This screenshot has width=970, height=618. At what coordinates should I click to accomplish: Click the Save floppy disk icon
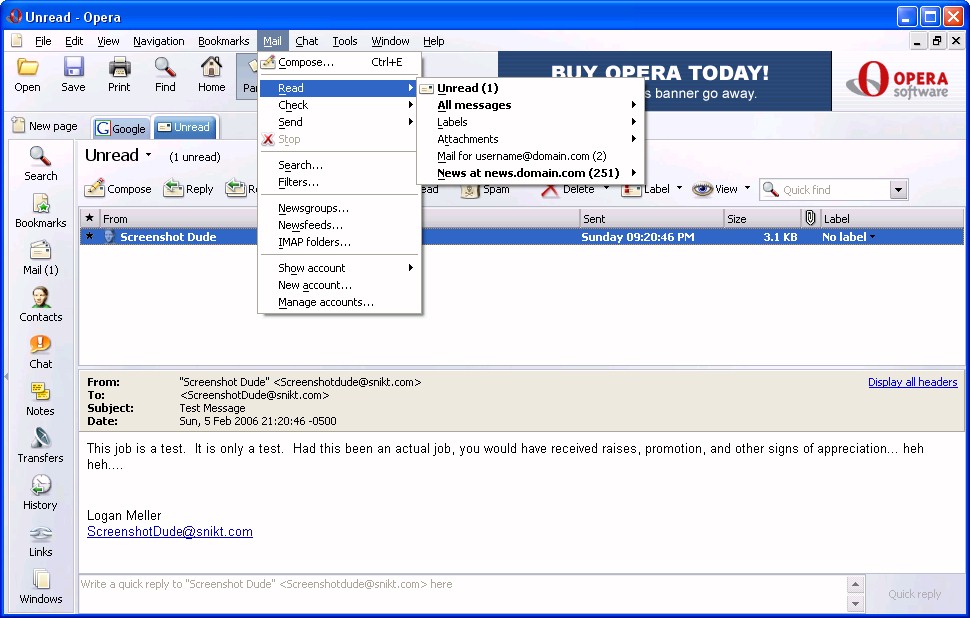tap(73, 67)
